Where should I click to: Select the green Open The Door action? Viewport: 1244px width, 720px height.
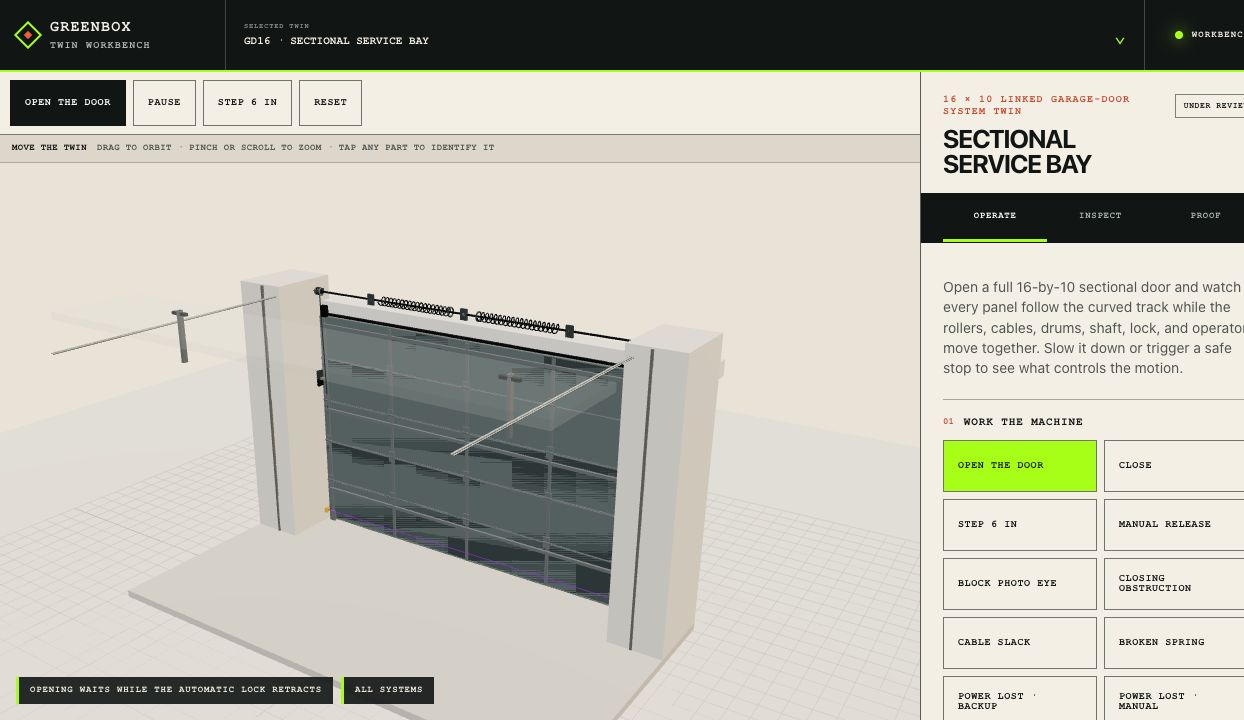click(x=1020, y=466)
